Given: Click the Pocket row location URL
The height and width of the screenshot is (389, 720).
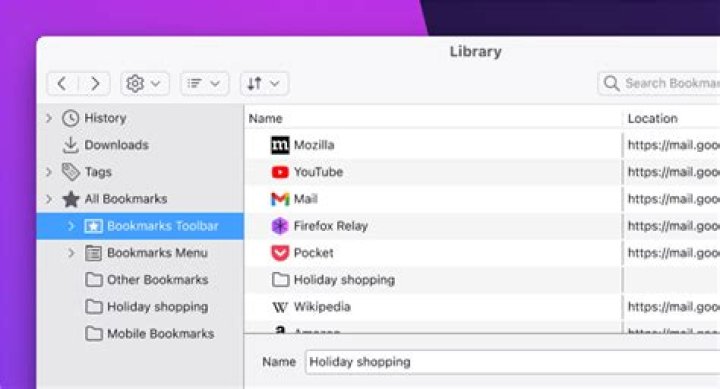Looking at the screenshot, I should [674, 253].
